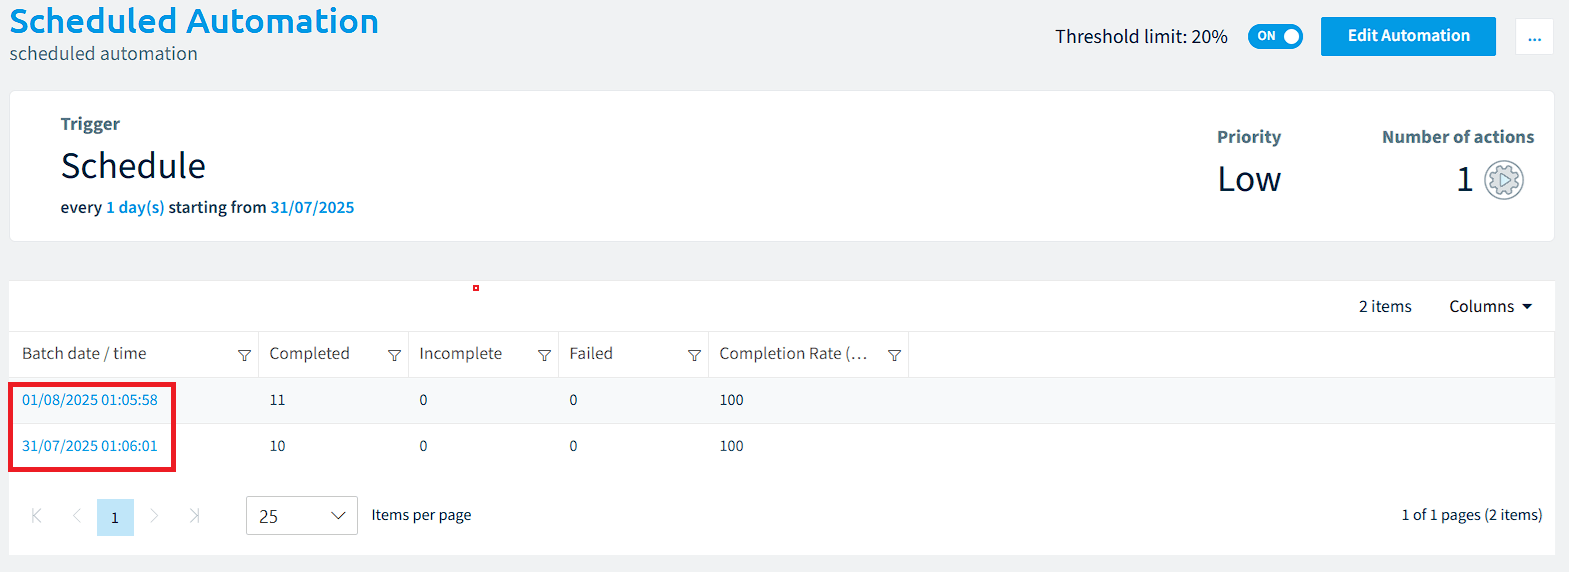The image size is (1569, 572).
Task: Open the three-dot more options menu
Action: 1534,37
